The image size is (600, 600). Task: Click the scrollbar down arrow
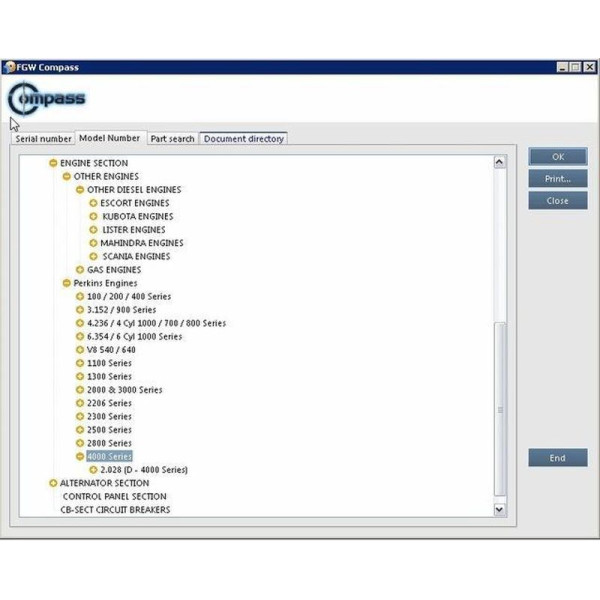tap(500, 509)
